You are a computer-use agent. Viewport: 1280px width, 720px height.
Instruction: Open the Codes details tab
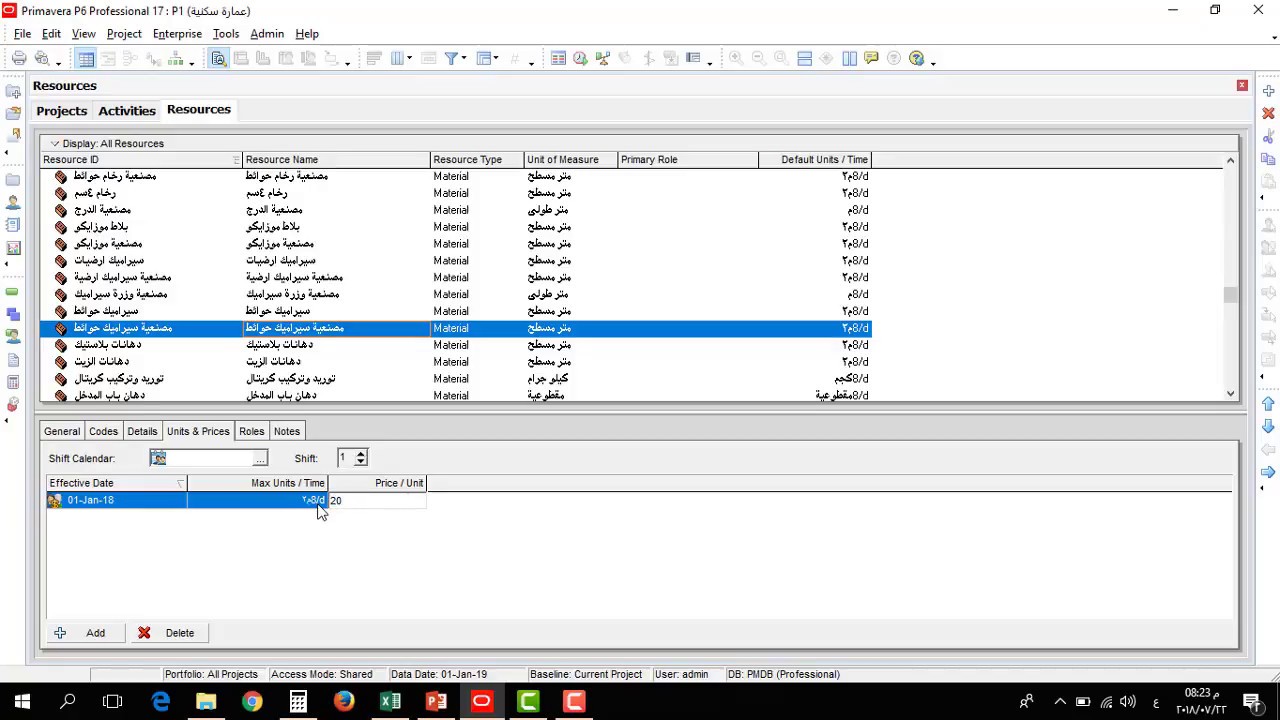pyautogui.click(x=103, y=431)
